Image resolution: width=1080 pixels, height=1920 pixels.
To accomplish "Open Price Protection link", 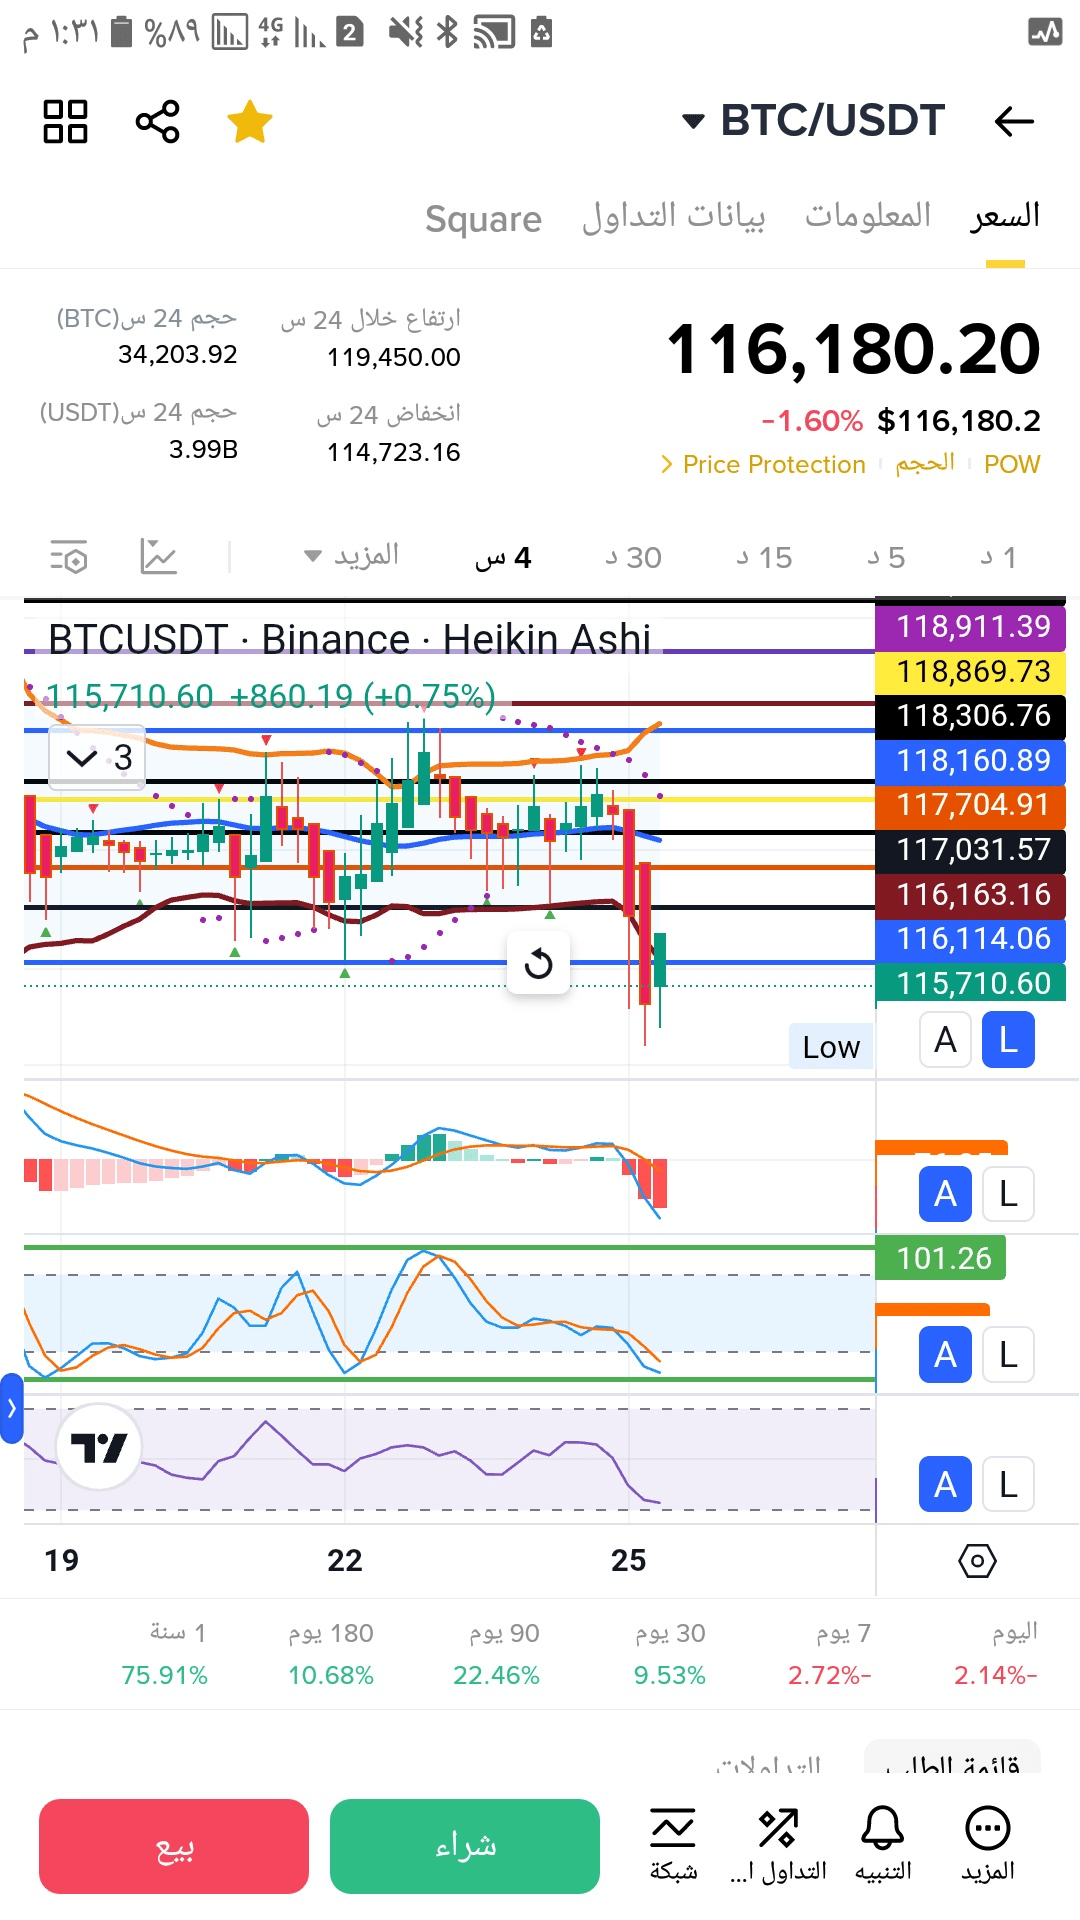I will (x=762, y=465).
